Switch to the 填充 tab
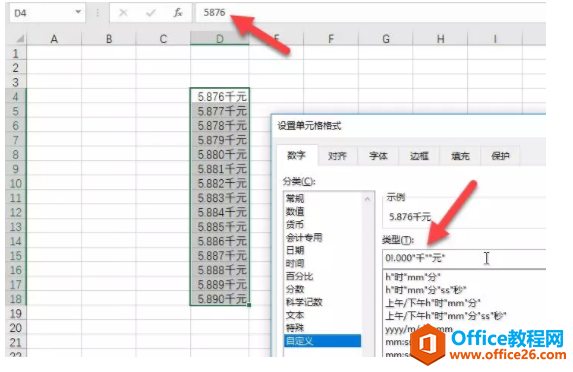 click(460, 156)
